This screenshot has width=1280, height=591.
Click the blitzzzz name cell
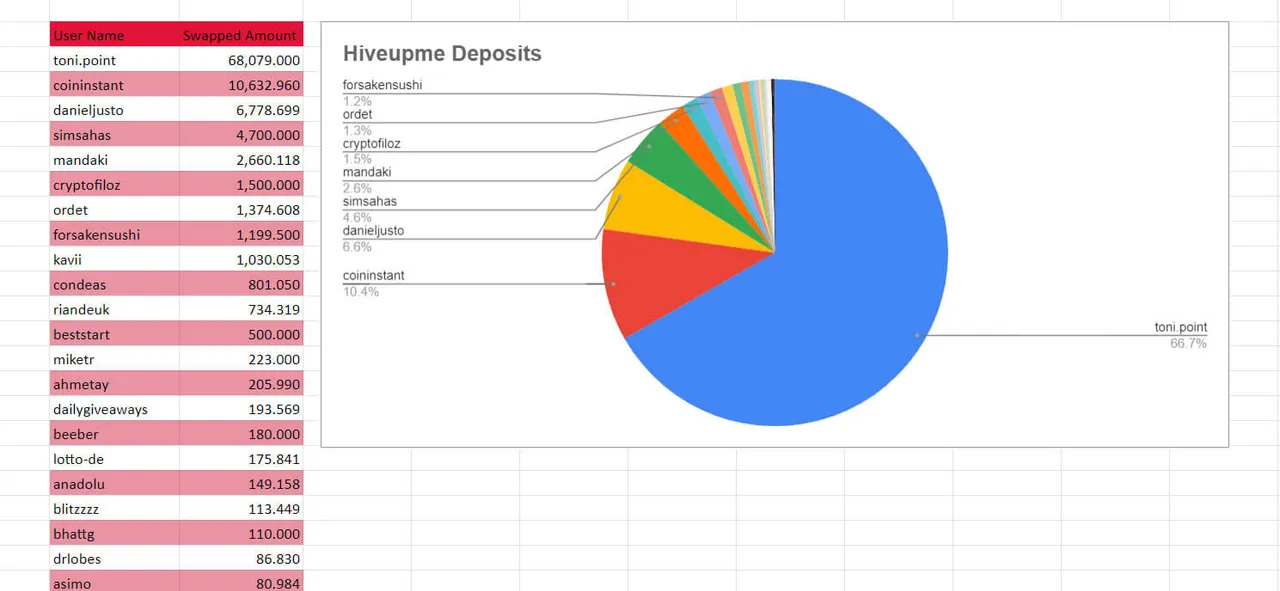[x=115, y=509]
